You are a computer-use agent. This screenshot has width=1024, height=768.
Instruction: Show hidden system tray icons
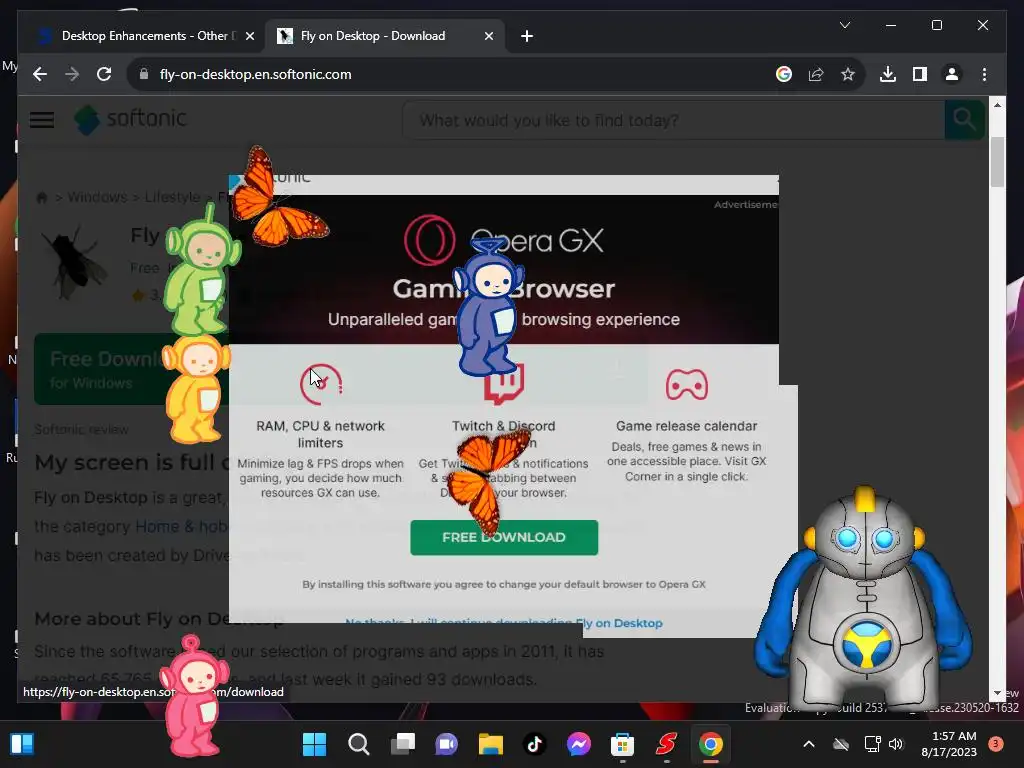click(x=808, y=744)
